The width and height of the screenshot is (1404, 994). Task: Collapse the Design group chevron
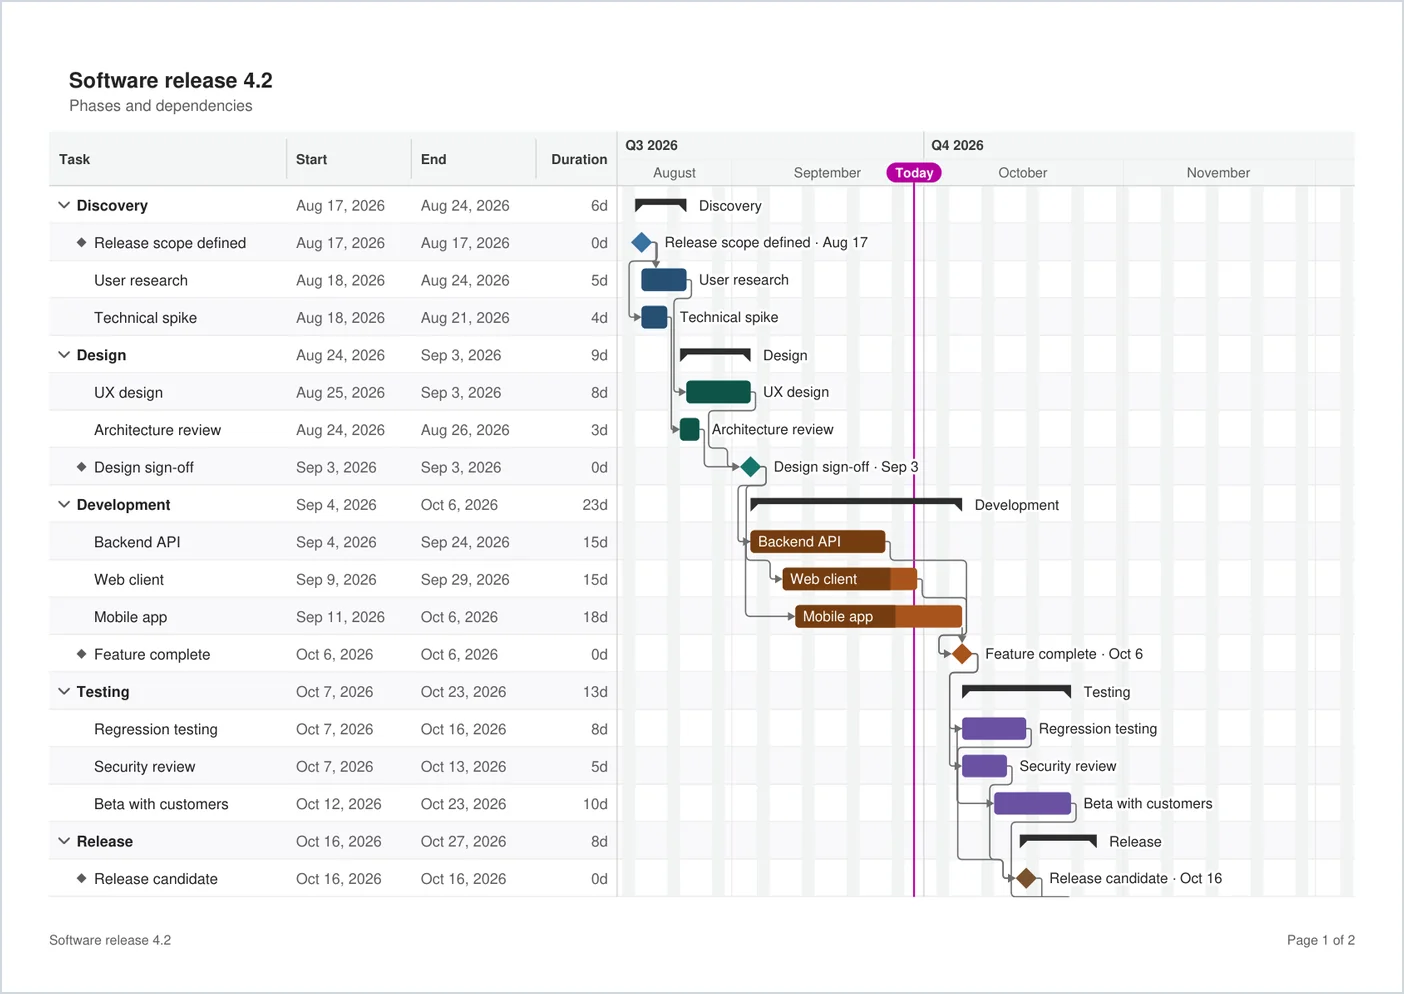tap(64, 355)
